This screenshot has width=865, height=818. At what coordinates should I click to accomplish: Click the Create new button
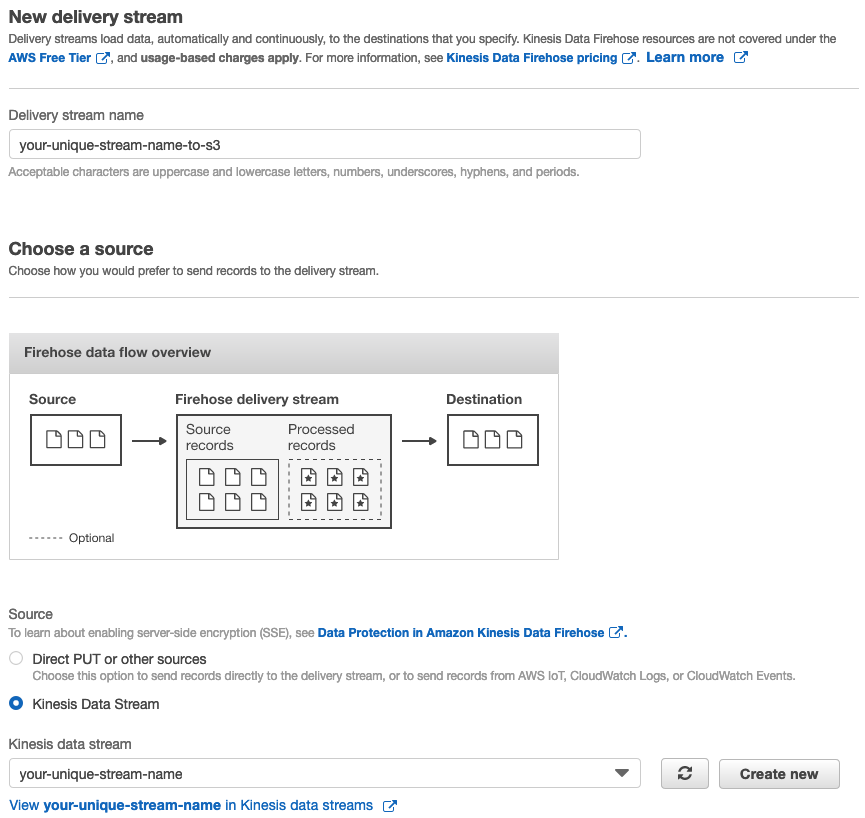778,773
